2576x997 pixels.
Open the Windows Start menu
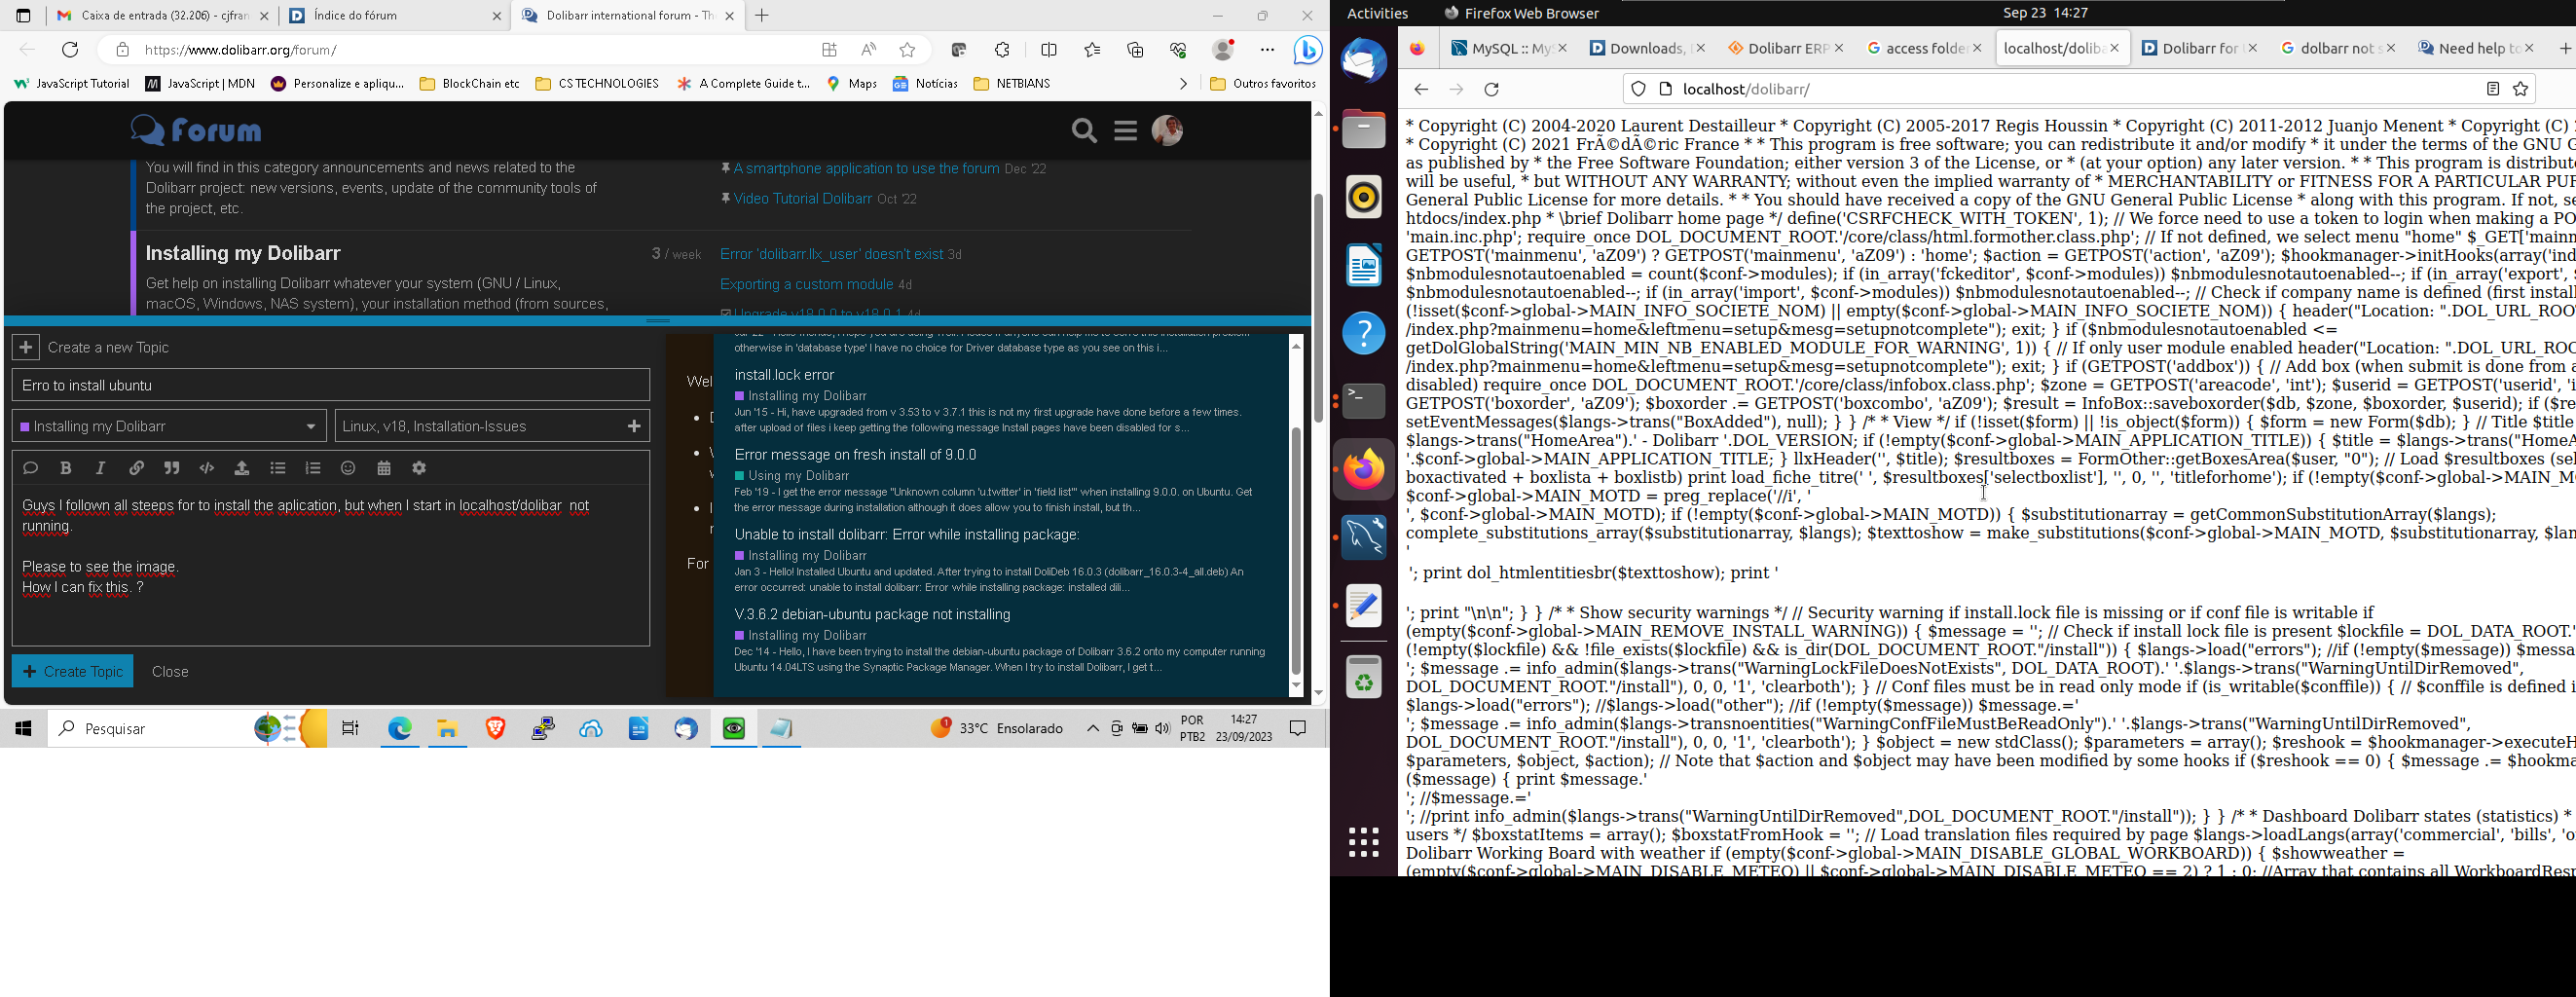tap(24, 729)
